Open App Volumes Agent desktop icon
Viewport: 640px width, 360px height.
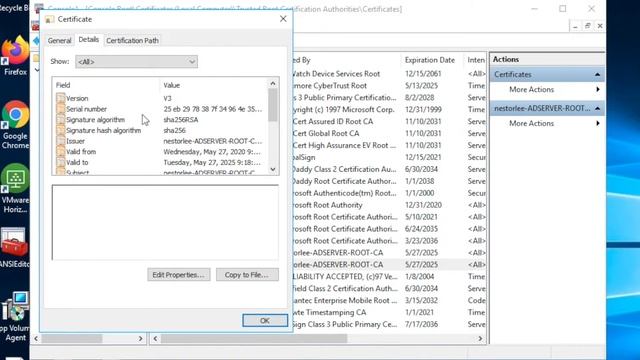click(15, 316)
